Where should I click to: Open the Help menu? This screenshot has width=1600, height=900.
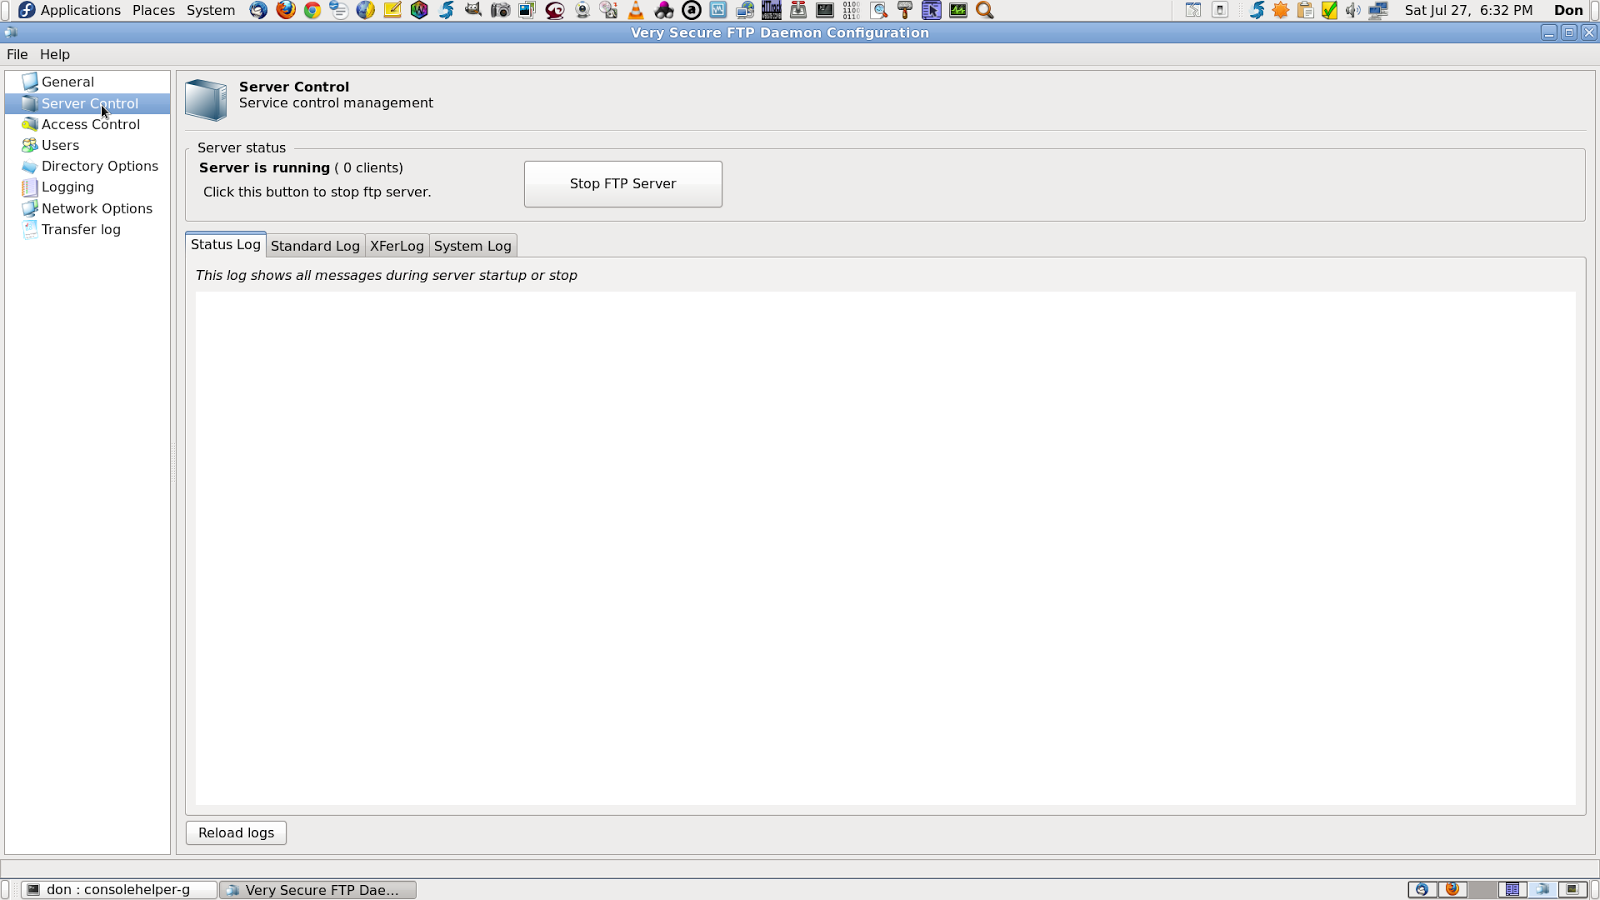[x=55, y=54]
